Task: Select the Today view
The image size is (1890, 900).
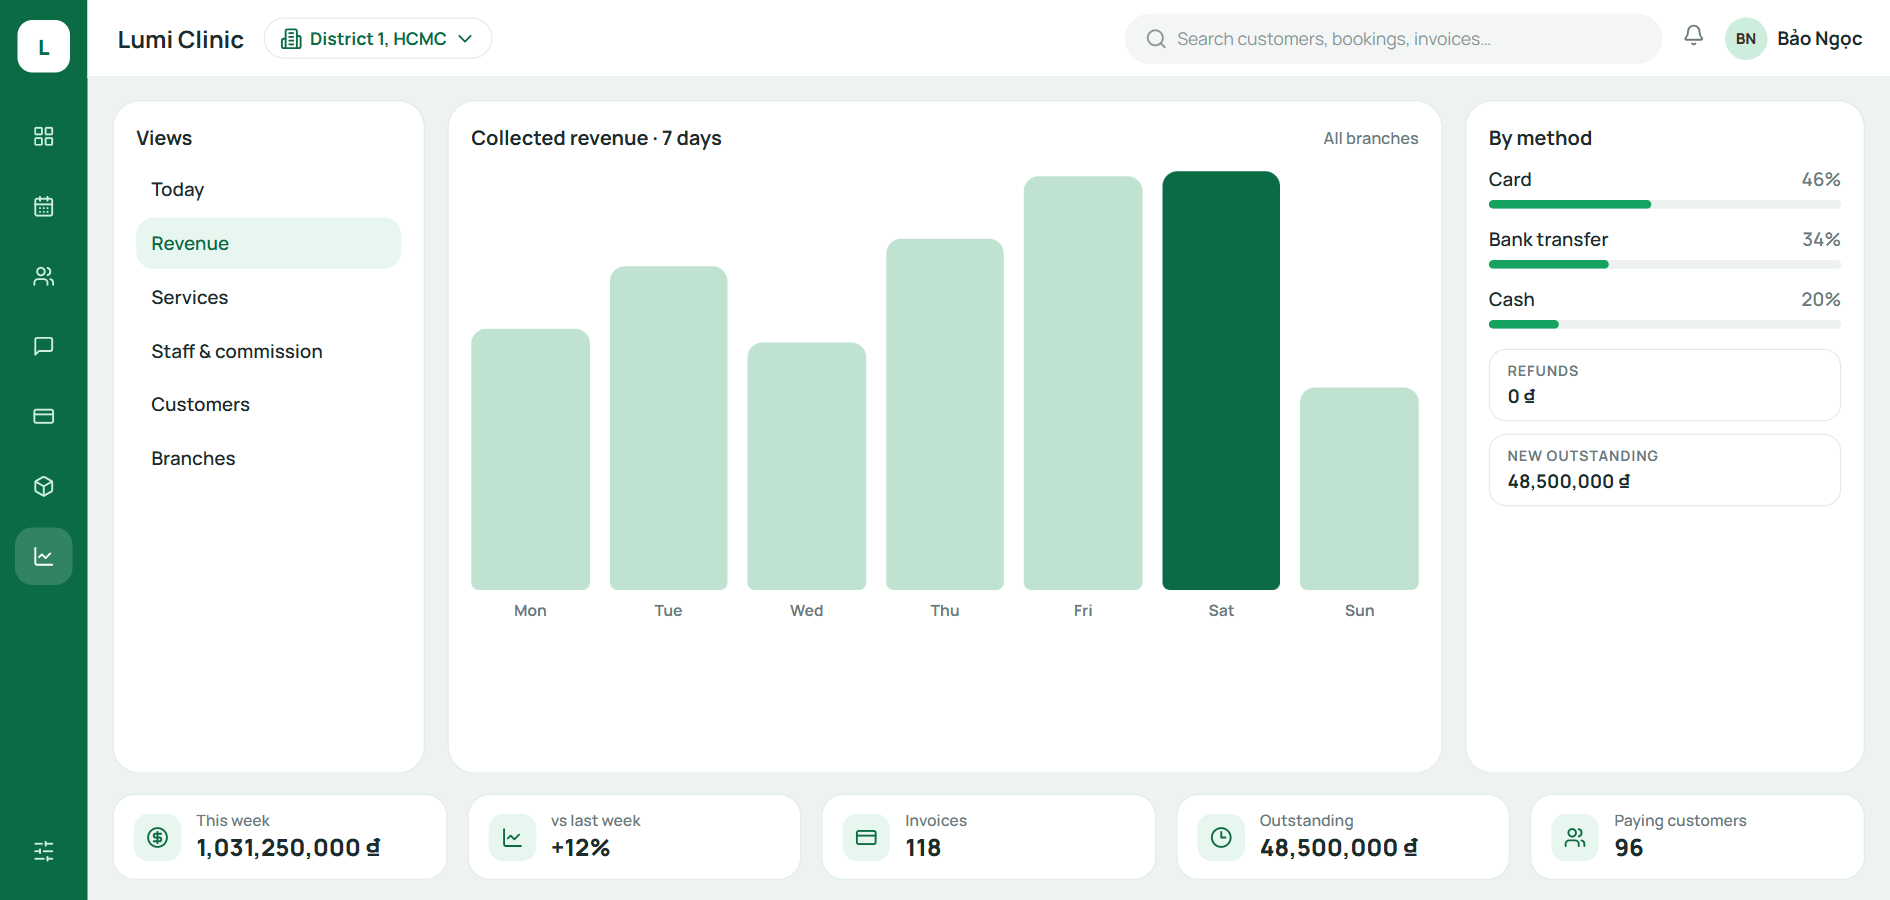Action: coord(268,189)
